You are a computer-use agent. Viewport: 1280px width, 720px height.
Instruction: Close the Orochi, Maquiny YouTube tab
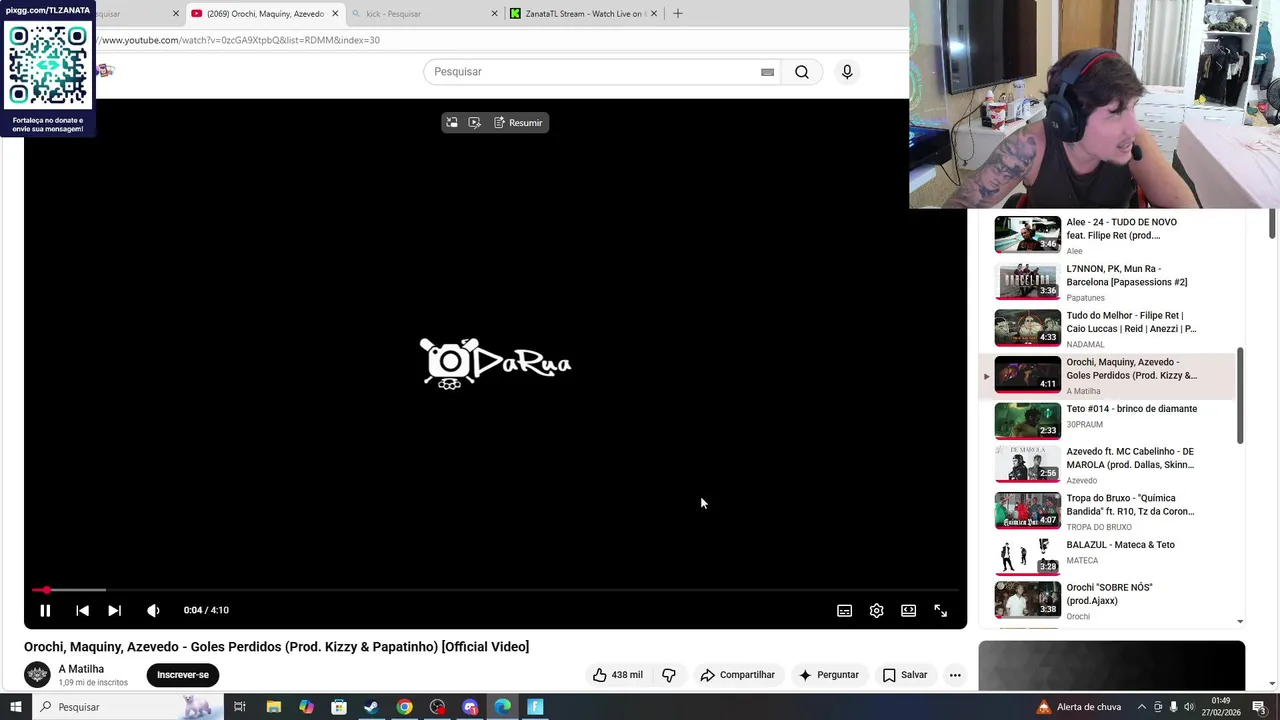click(x=335, y=14)
